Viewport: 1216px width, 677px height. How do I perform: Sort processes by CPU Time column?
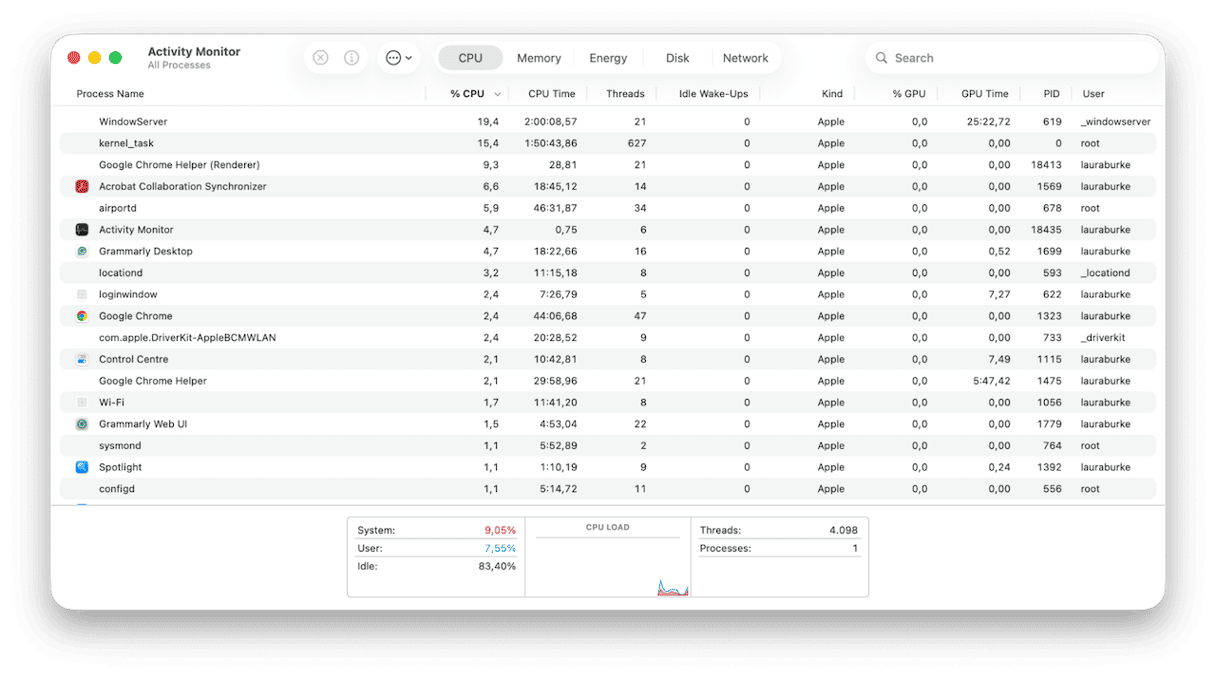click(x=550, y=93)
